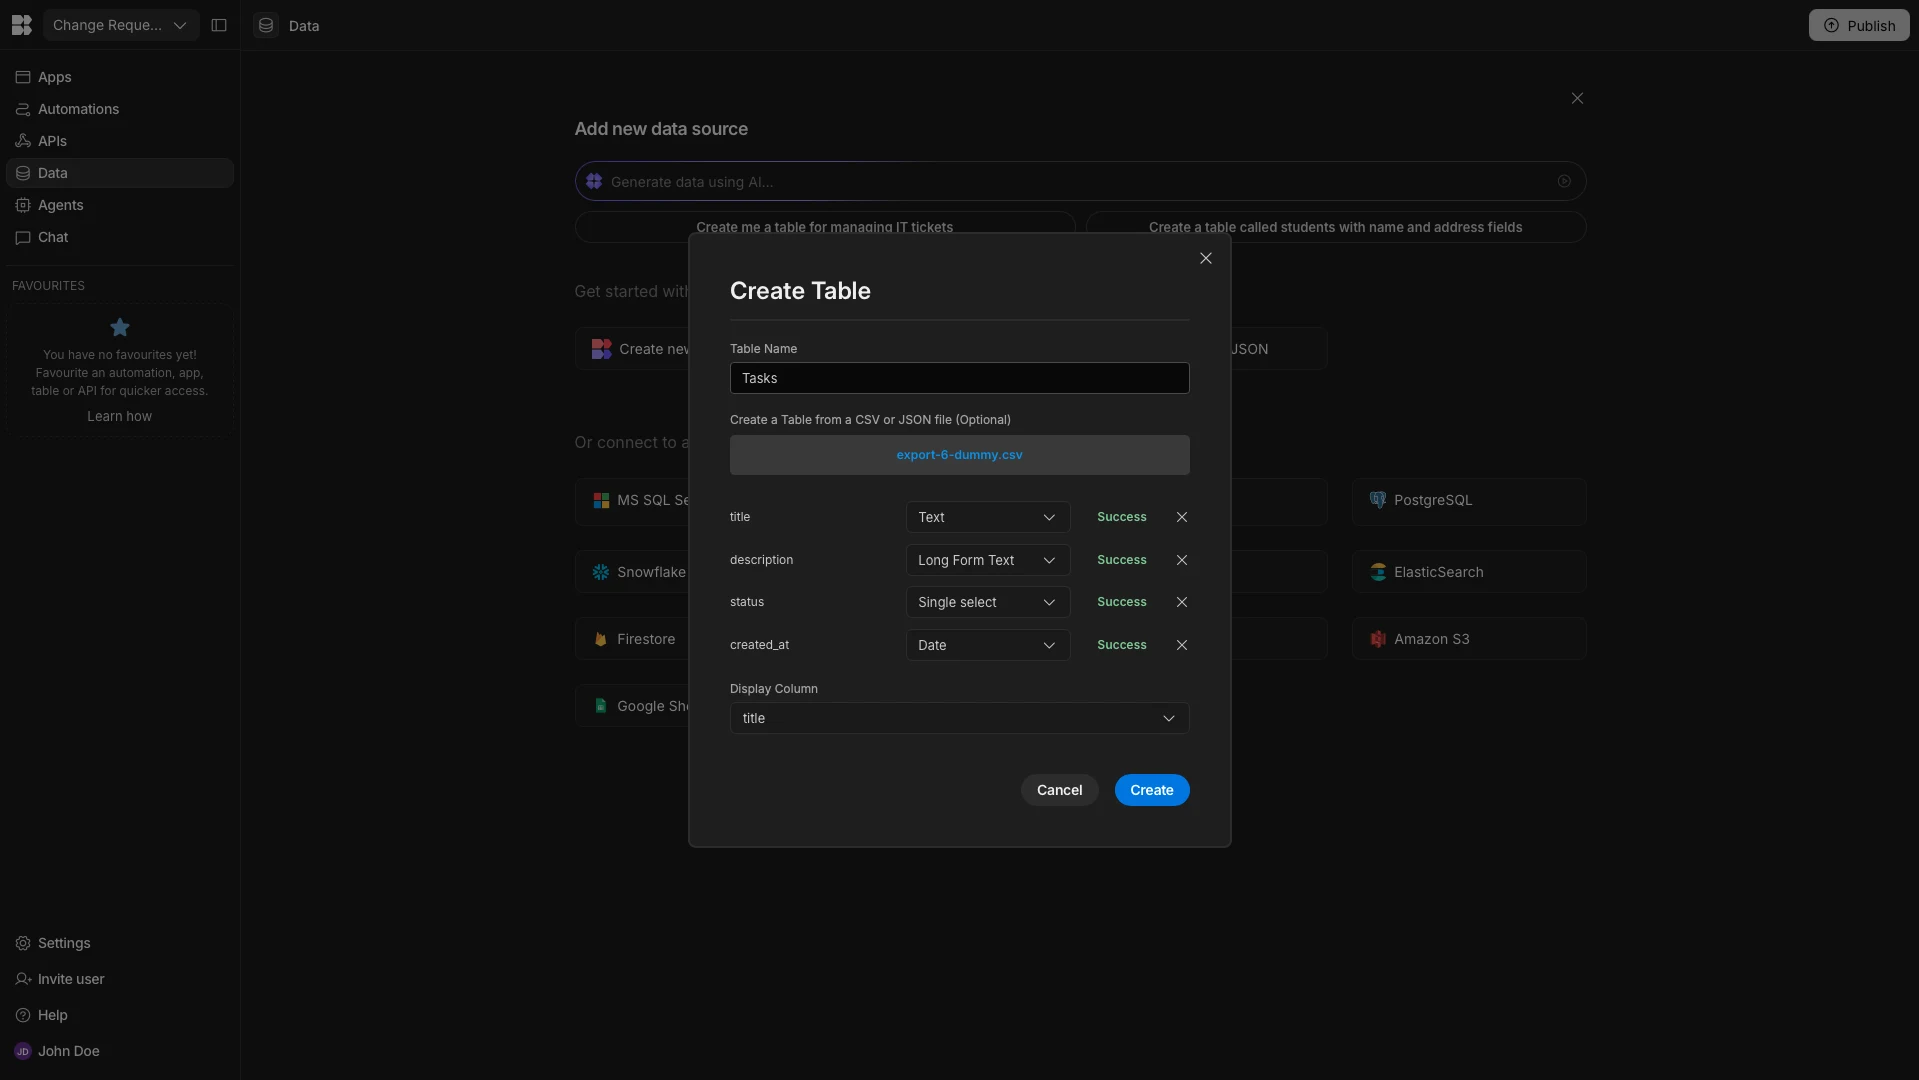The image size is (1919, 1080).
Task: Click the Data database icon in header
Action: (x=266, y=25)
